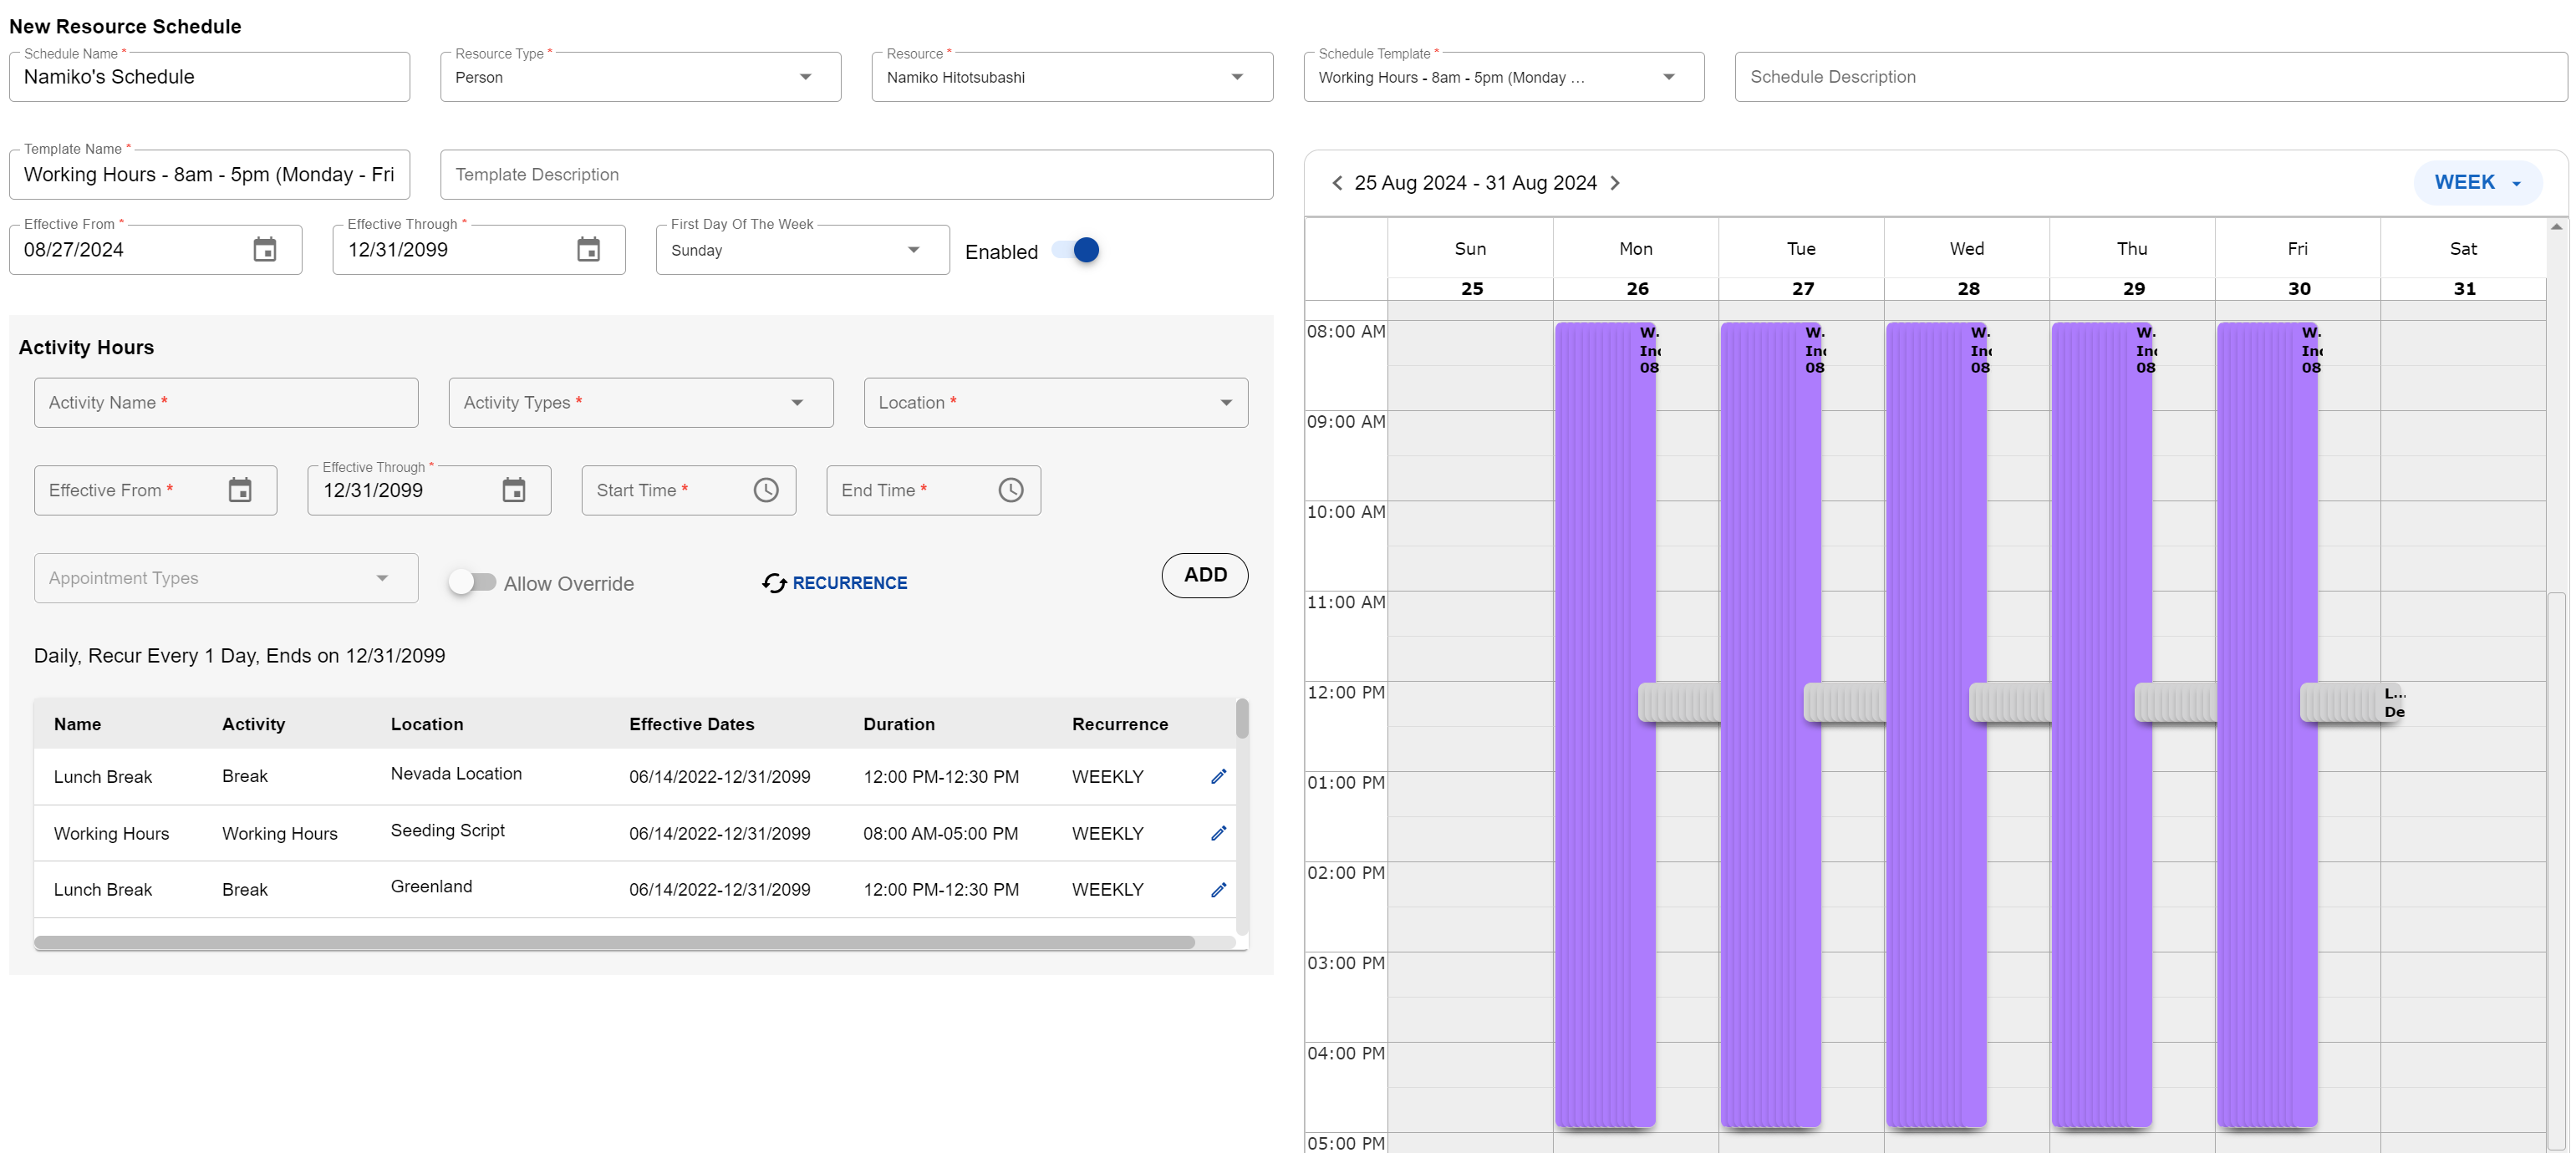Go to next week in calendar
Screen dimensions: 2576x1153
1614,183
